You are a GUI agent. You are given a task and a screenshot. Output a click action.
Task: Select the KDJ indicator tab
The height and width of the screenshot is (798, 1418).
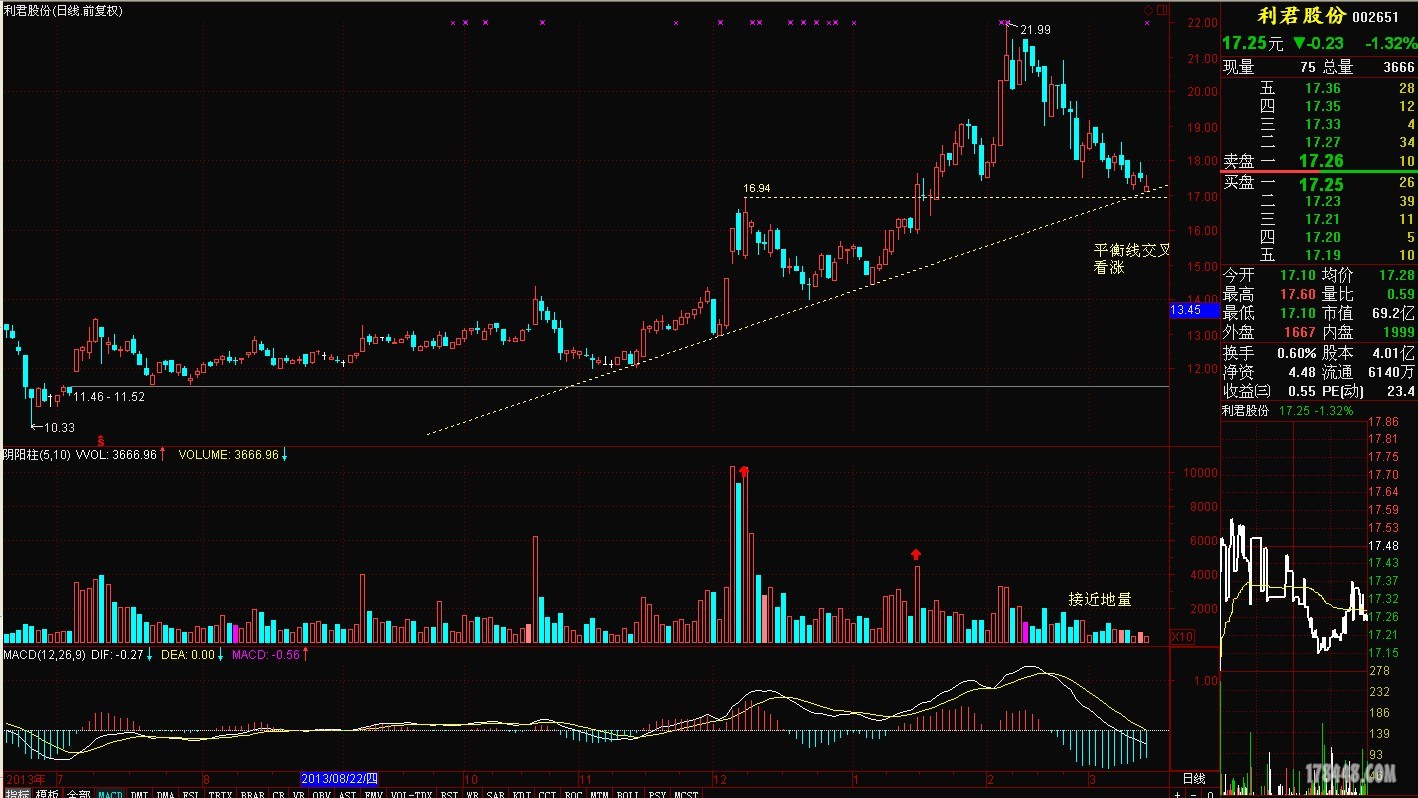coord(521,794)
